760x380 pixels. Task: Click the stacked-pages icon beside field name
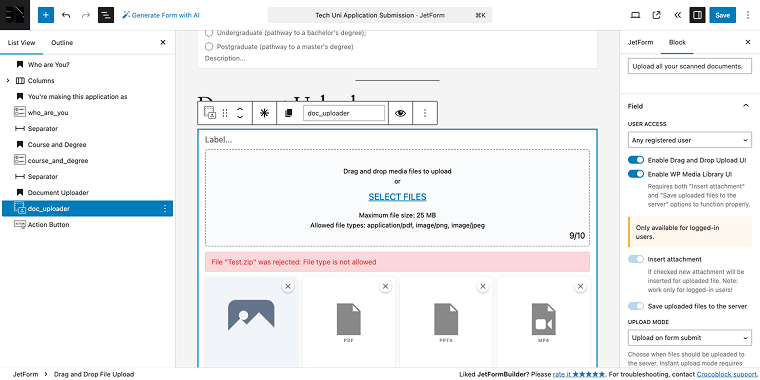click(x=288, y=113)
